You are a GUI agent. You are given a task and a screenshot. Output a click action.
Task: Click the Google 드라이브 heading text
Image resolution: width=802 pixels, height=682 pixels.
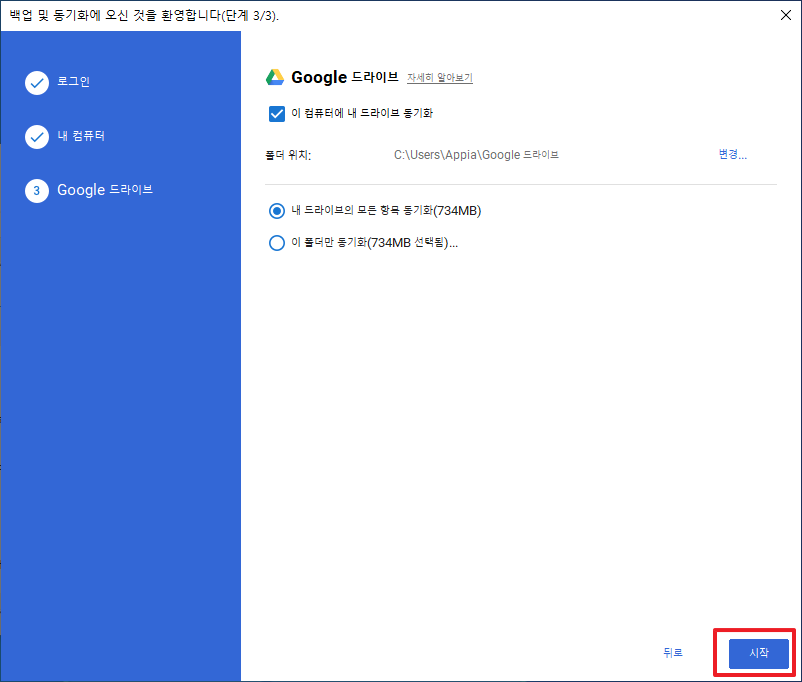click(x=345, y=77)
